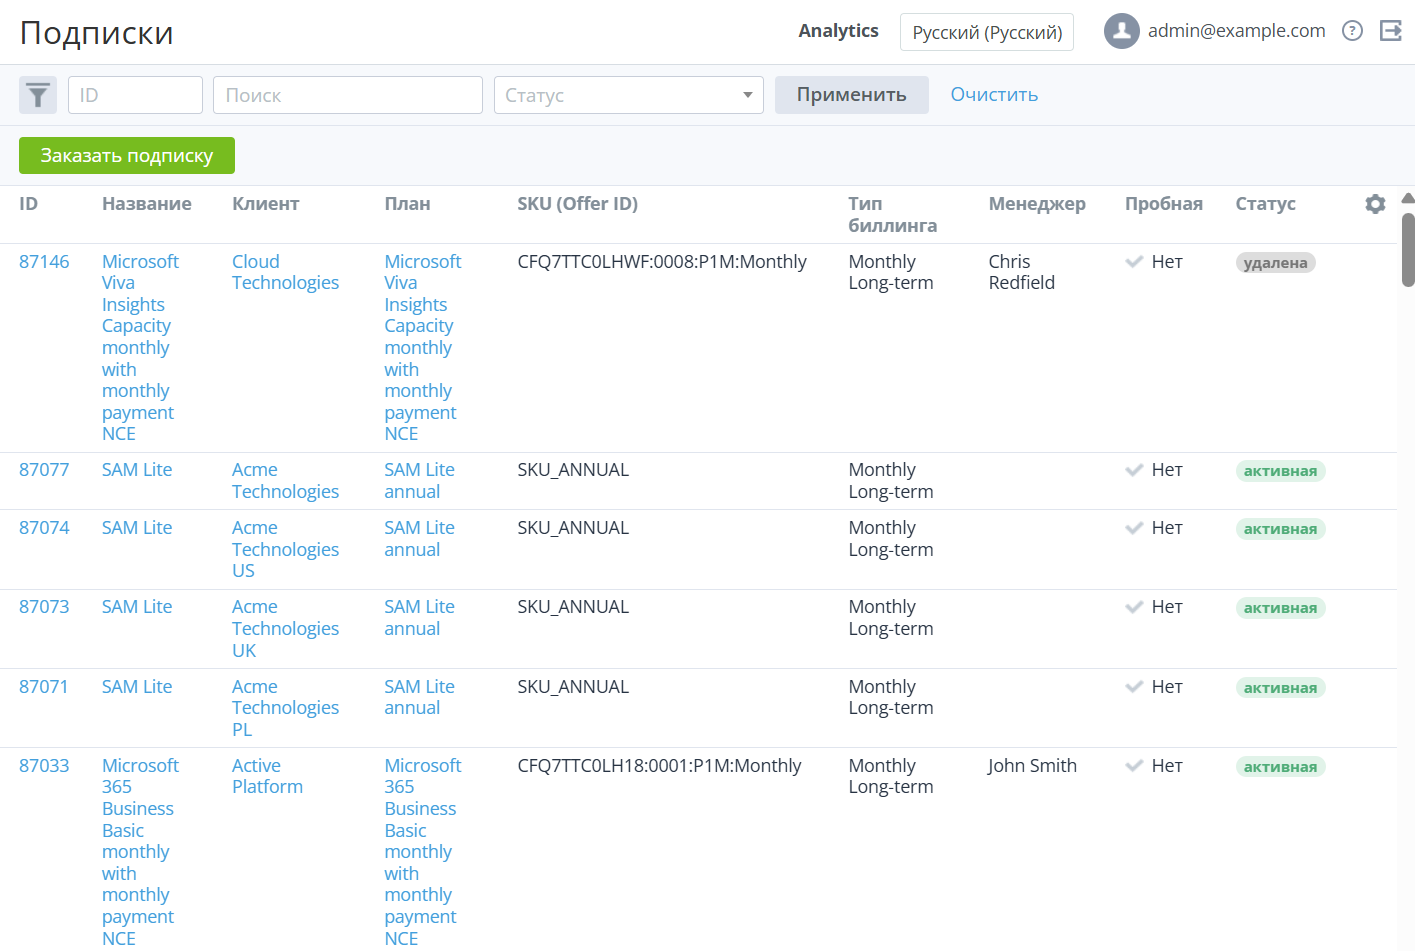Image resolution: width=1415 pixels, height=951 pixels.
Task: Click the vertical scrollbar thumb
Action: (x=1408, y=250)
